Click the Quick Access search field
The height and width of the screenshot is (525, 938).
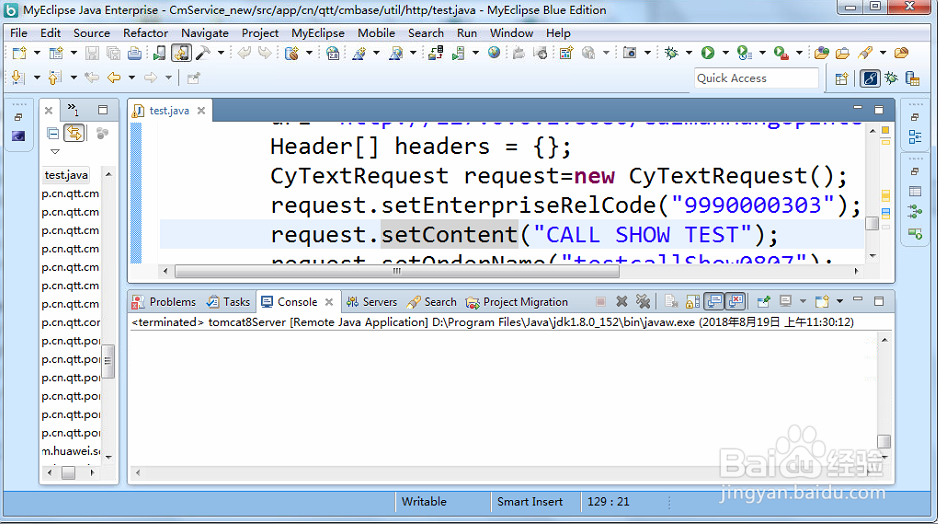tap(756, 78)
